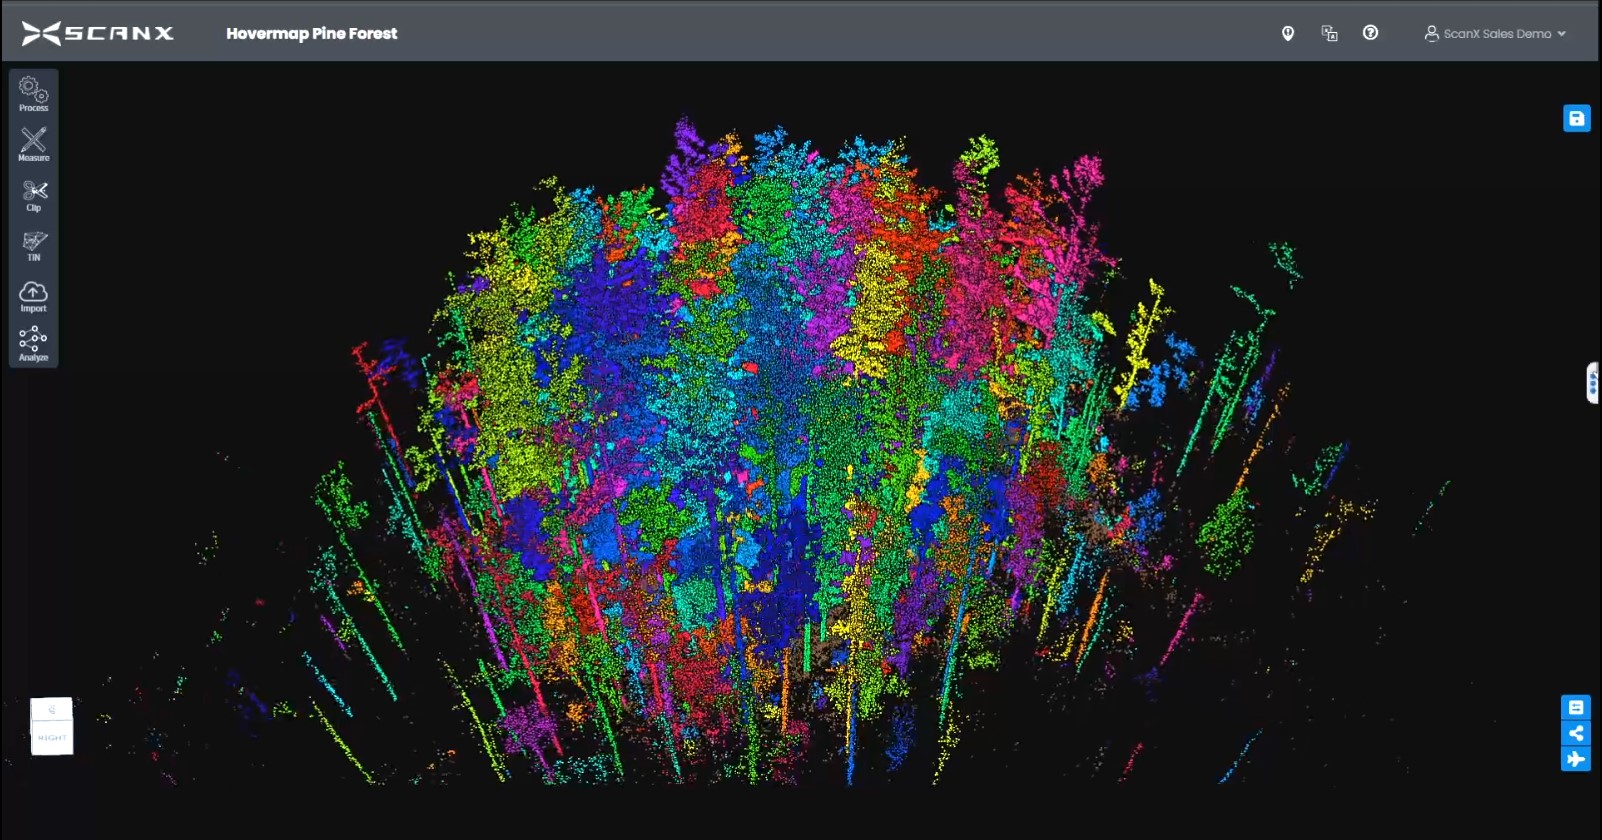The height and width of the screenshot is (840, 1602).
Task: Activate the Clip scissors tool
Action: [34, 194]
